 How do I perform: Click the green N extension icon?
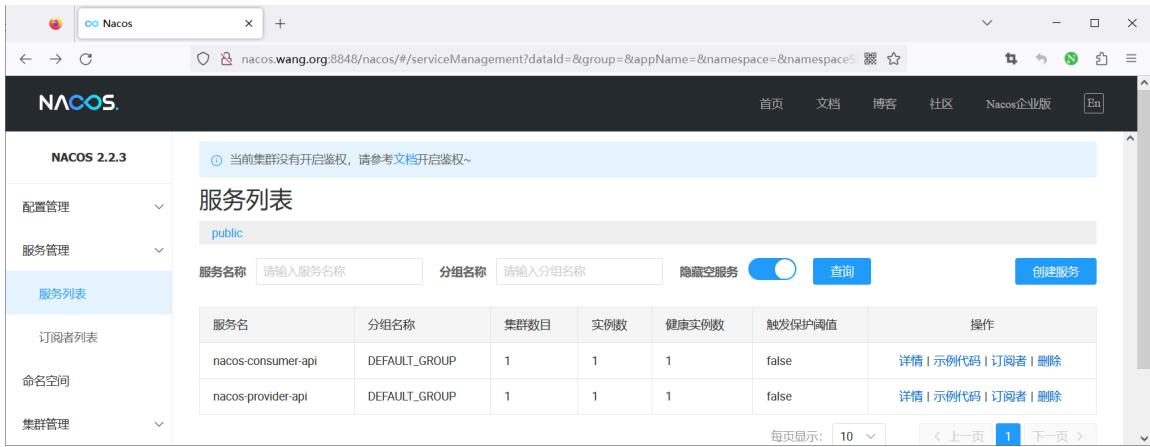[1072, 59]
